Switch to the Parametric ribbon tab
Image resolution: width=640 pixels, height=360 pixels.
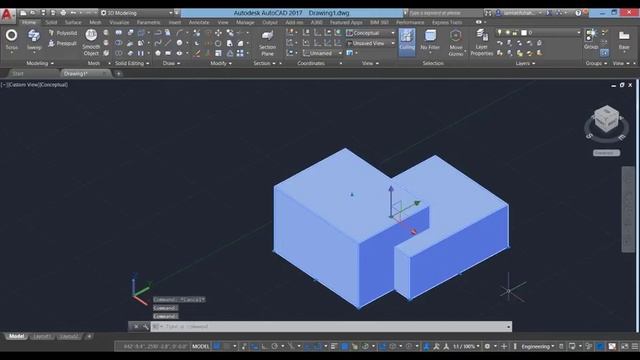click(x=148, y=22)
